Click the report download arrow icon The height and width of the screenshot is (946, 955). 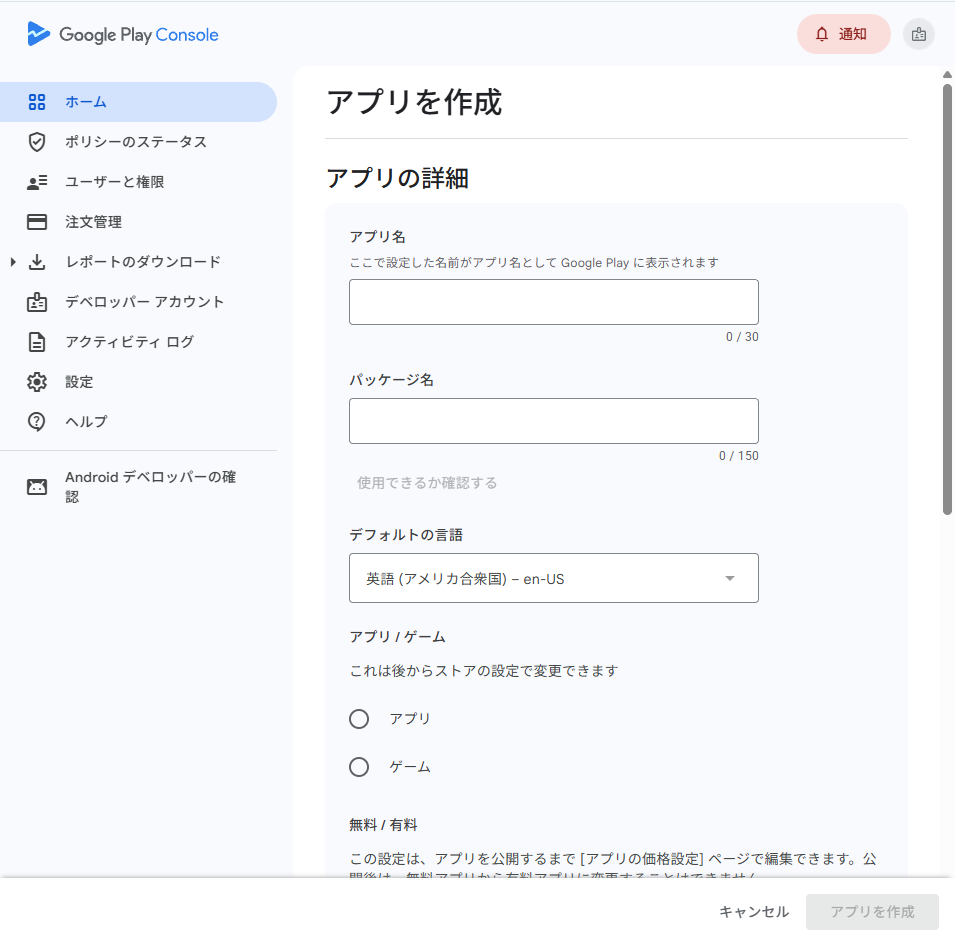tap(37, 262)
